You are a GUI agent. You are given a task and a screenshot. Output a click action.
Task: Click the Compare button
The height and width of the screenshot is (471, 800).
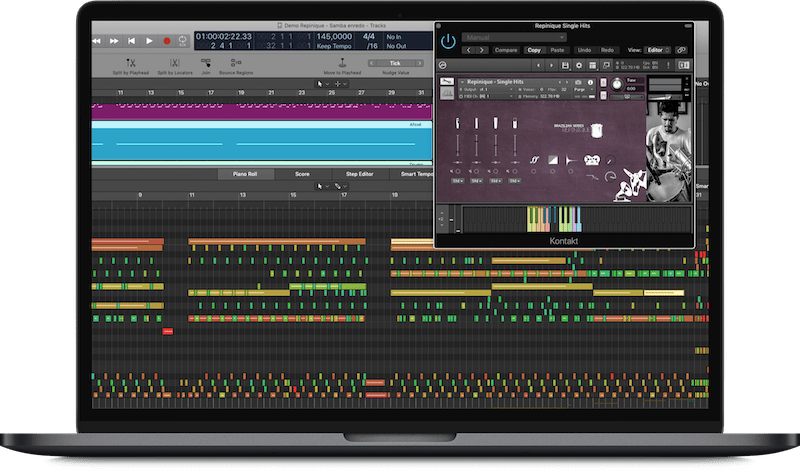click(506, 50)
